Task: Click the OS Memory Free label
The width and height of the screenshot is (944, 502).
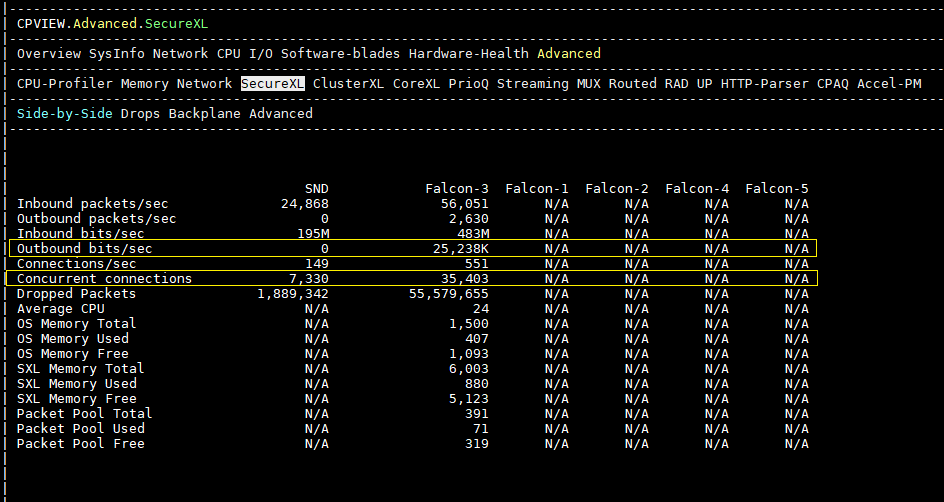Action: click(73, 353)
